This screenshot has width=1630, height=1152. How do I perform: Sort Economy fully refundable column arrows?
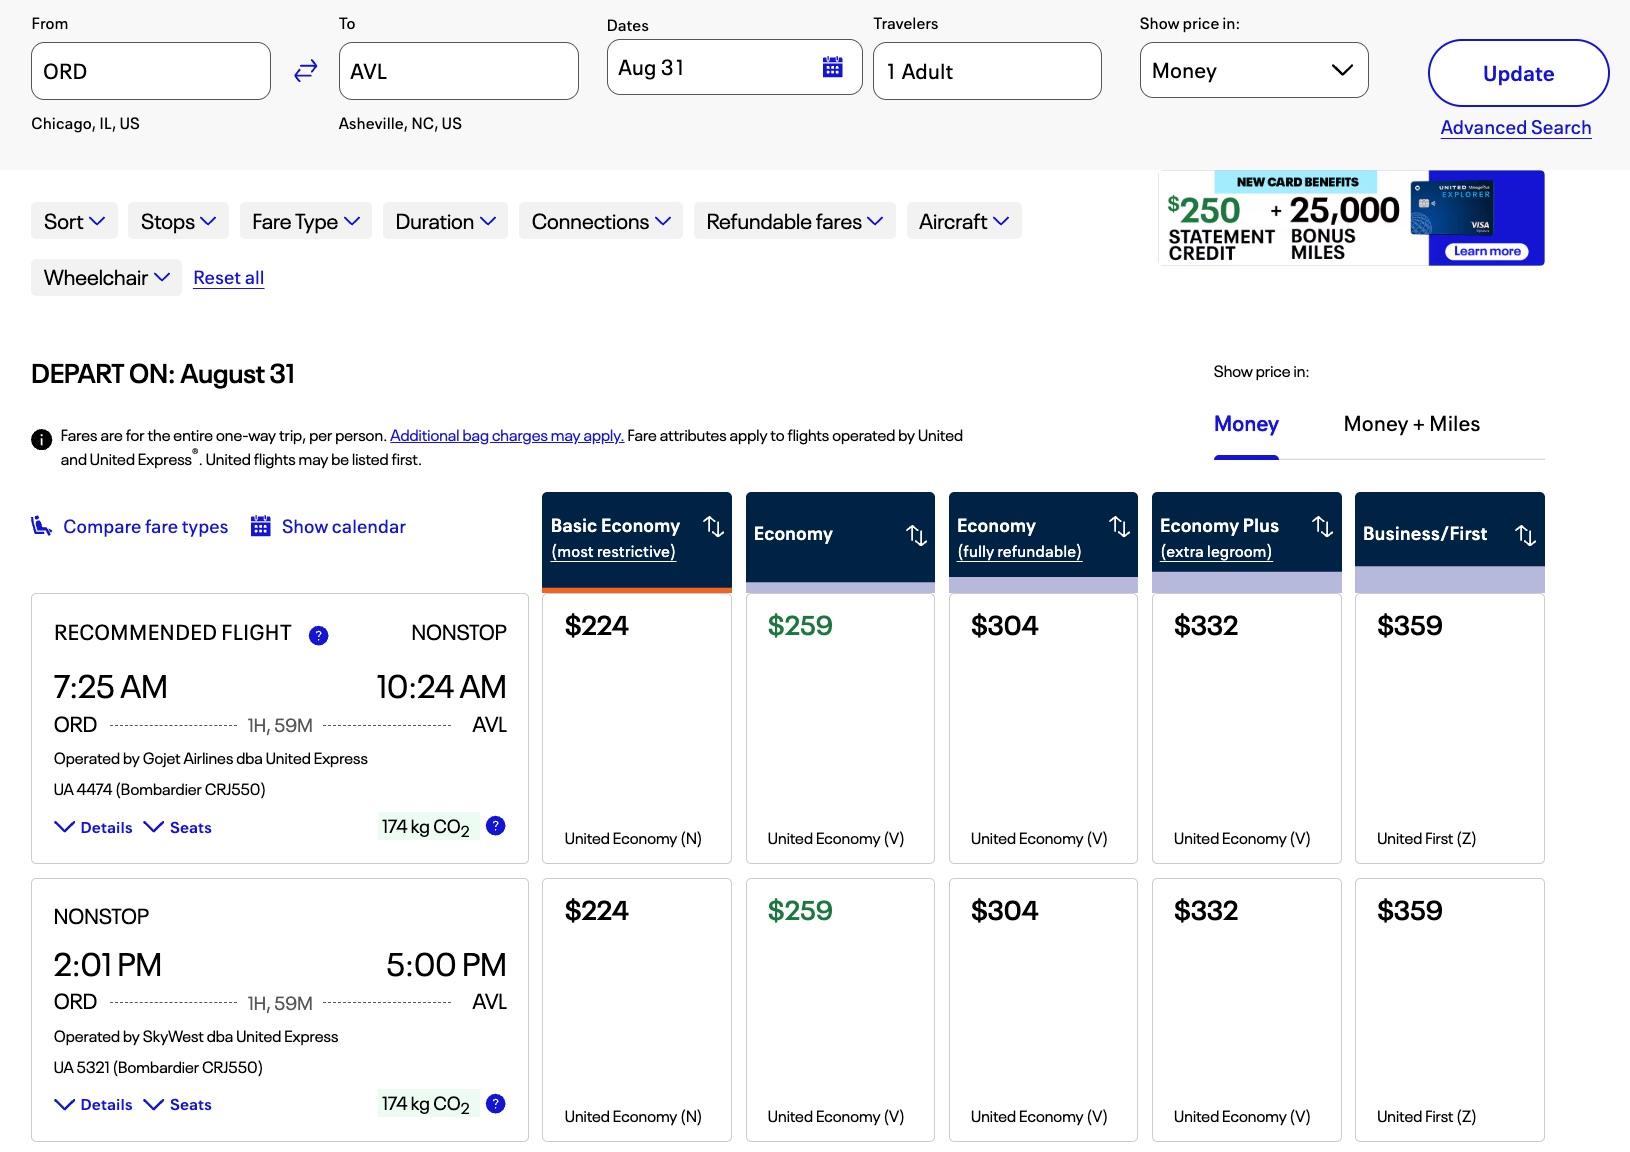point(1119,526)
